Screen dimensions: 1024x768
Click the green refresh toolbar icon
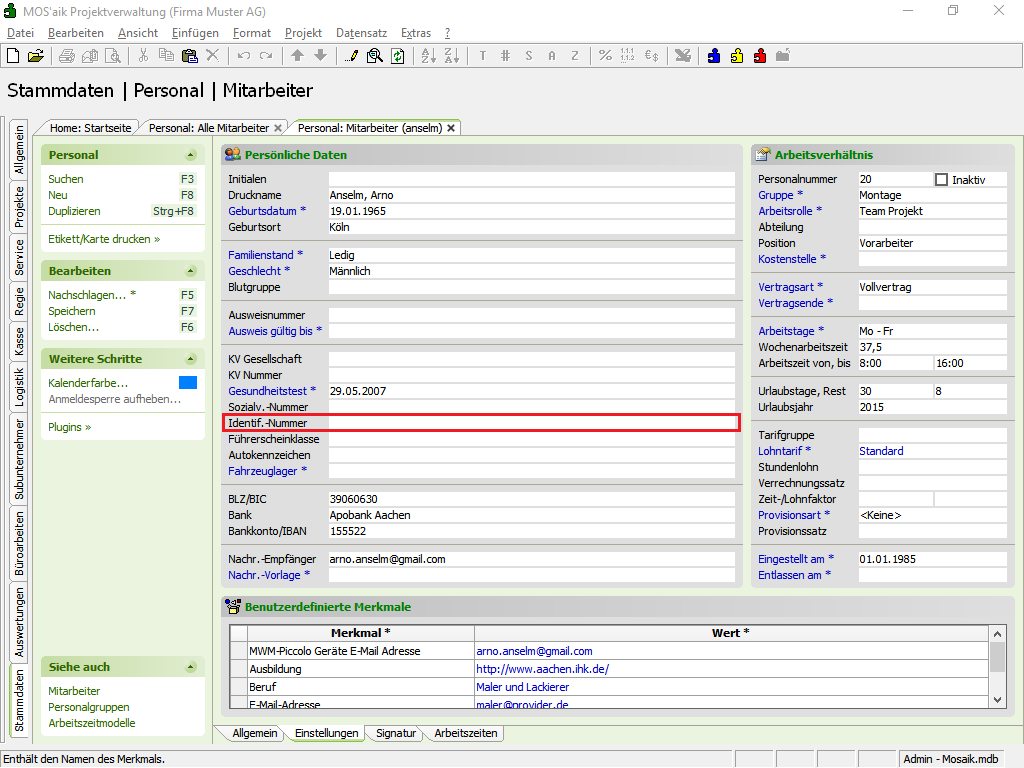[397, 56]
